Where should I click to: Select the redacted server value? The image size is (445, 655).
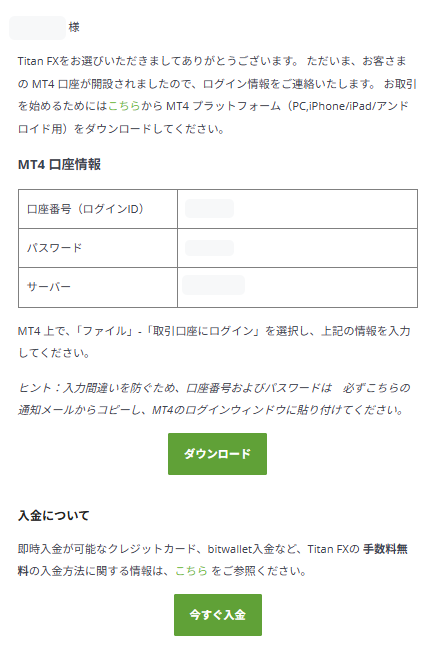click(214, 285)
